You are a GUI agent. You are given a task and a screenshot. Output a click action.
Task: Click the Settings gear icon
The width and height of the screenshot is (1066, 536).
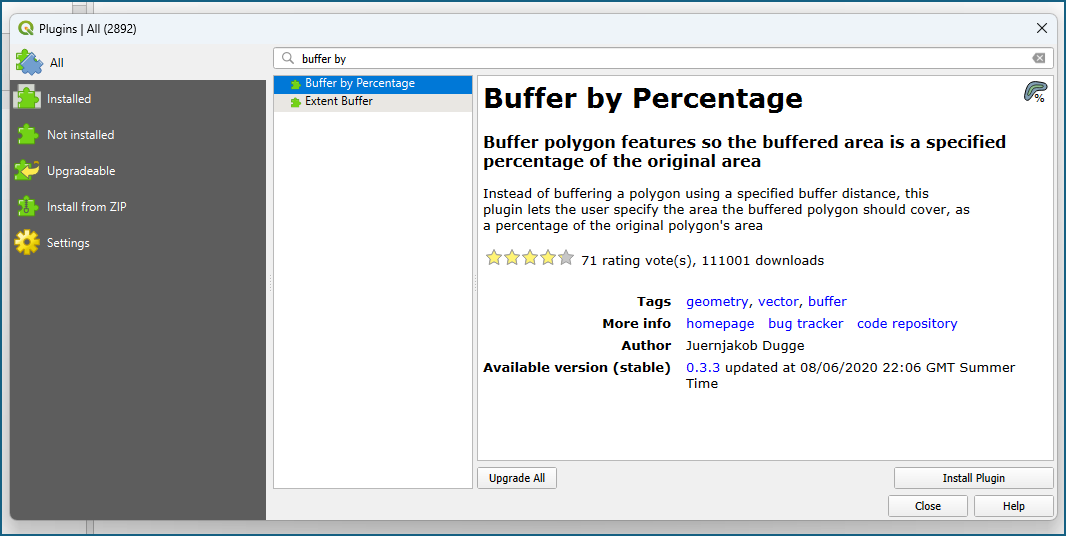click(27, 242)
